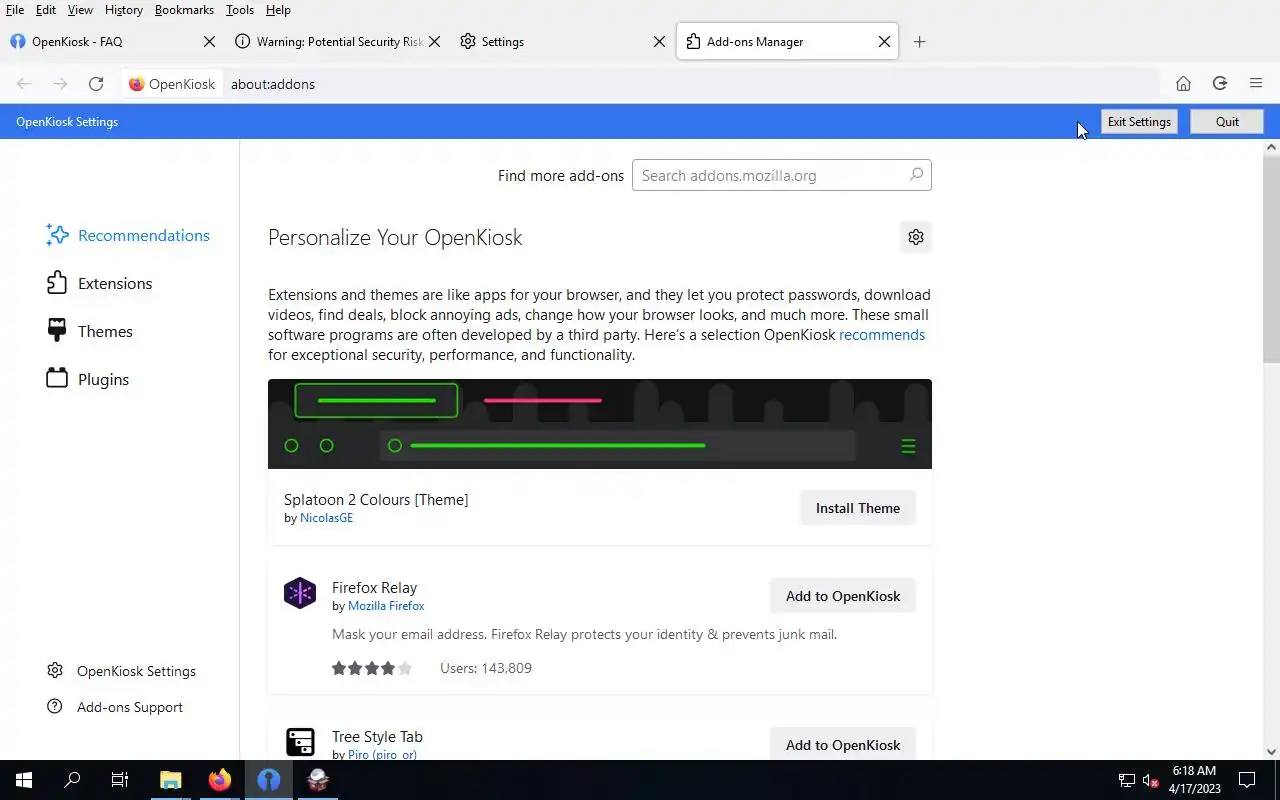Open a new tab with plus button
1280x800 pixels.
[920, 42]
